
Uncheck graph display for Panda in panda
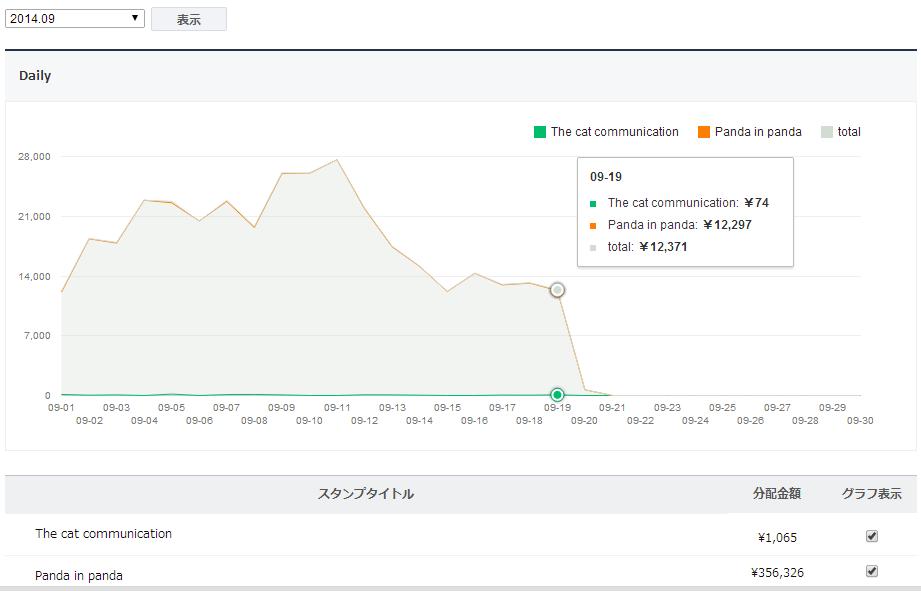coord(871,571)
